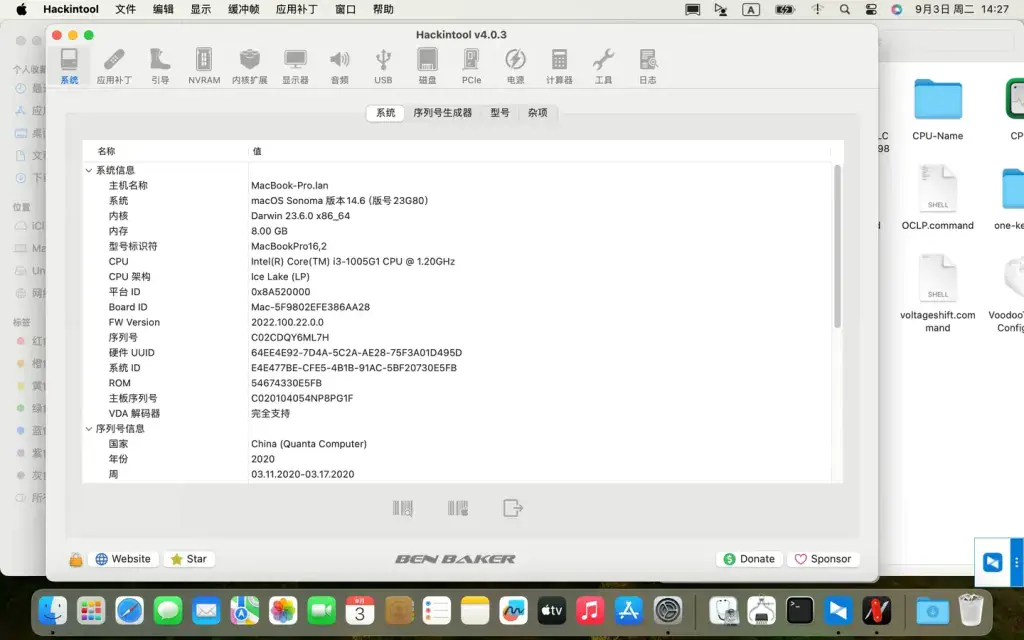Open the 工具 tools toolbar icon

point(603,66)
